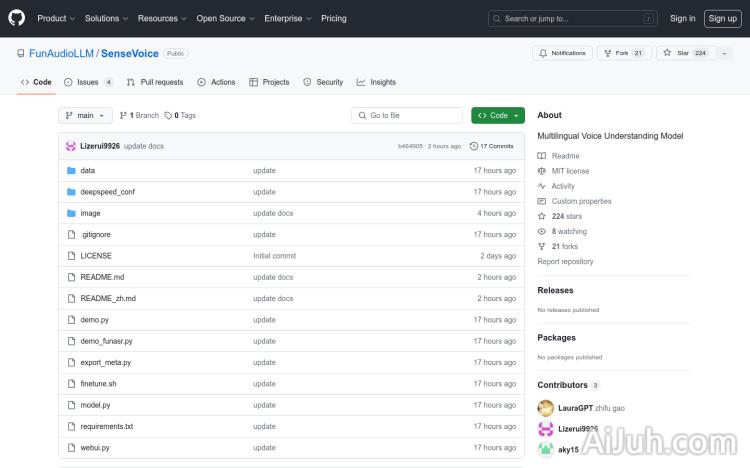Click the Sign up button
This screenshot has height=468, width=750.
pos(721,18)
